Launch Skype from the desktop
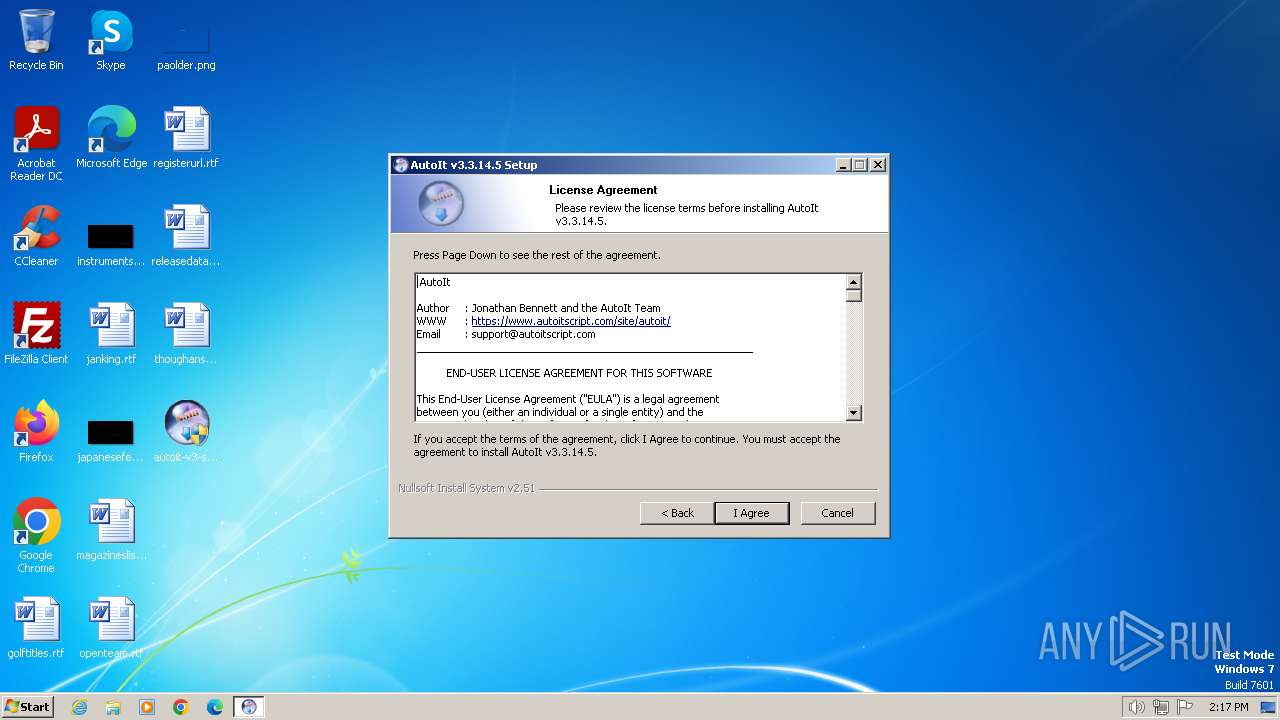 click(111, 40)
